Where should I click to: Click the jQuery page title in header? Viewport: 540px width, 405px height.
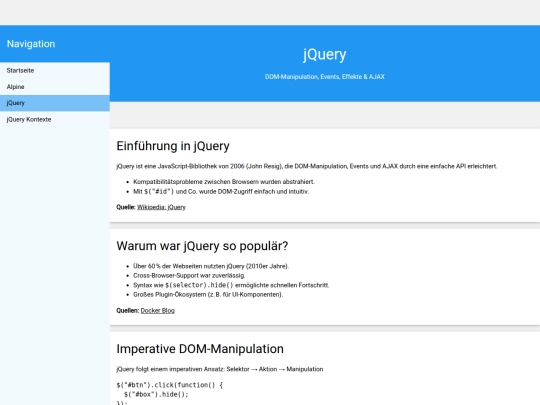pos(325,54)
